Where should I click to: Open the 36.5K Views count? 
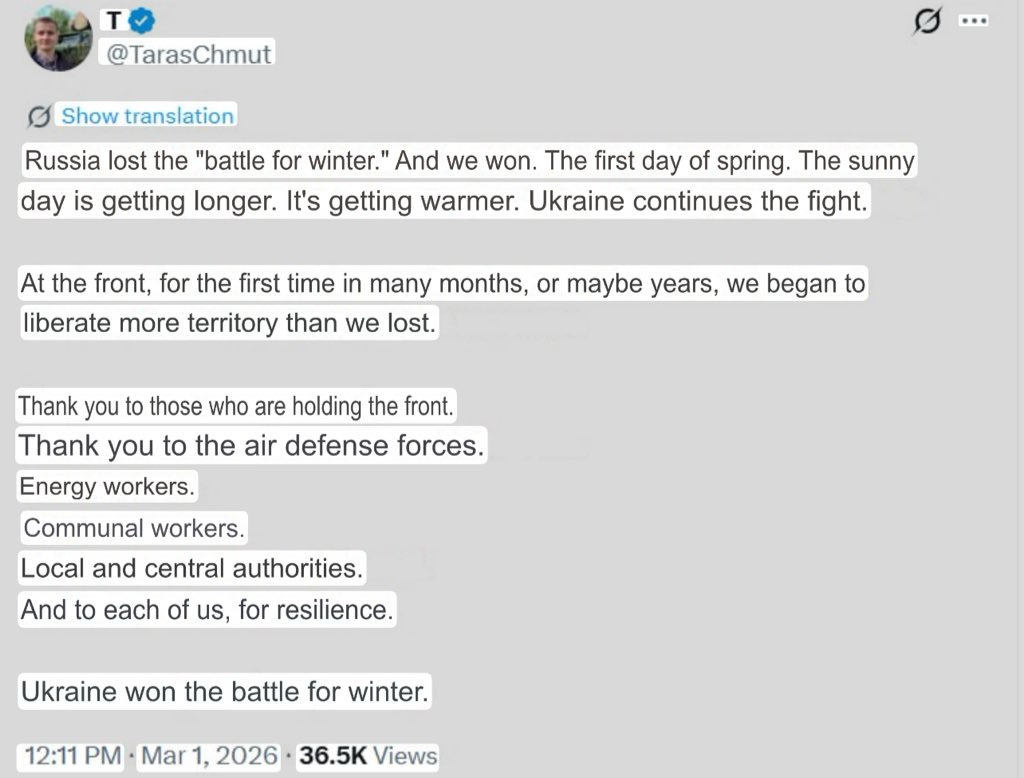368,755
